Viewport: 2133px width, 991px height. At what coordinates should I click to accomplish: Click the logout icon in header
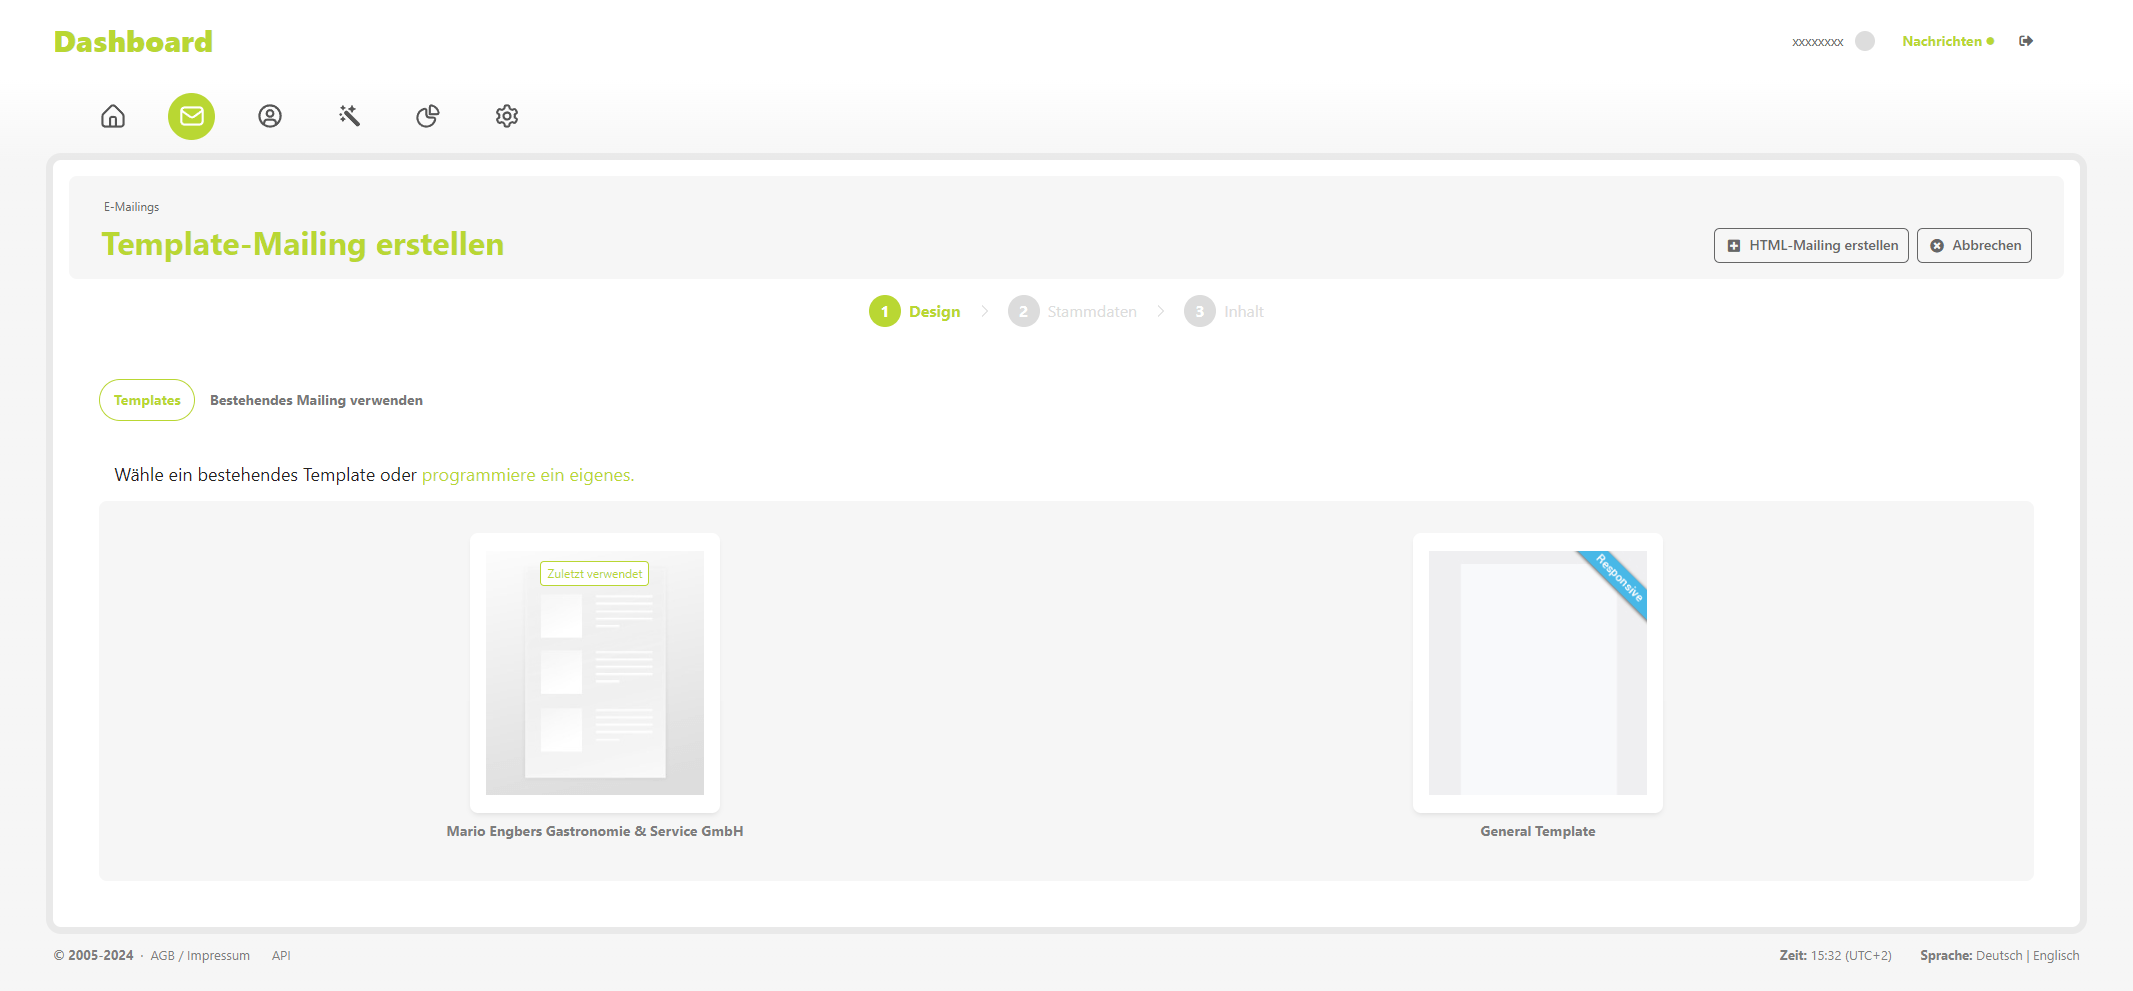[x=2026, y=41]
